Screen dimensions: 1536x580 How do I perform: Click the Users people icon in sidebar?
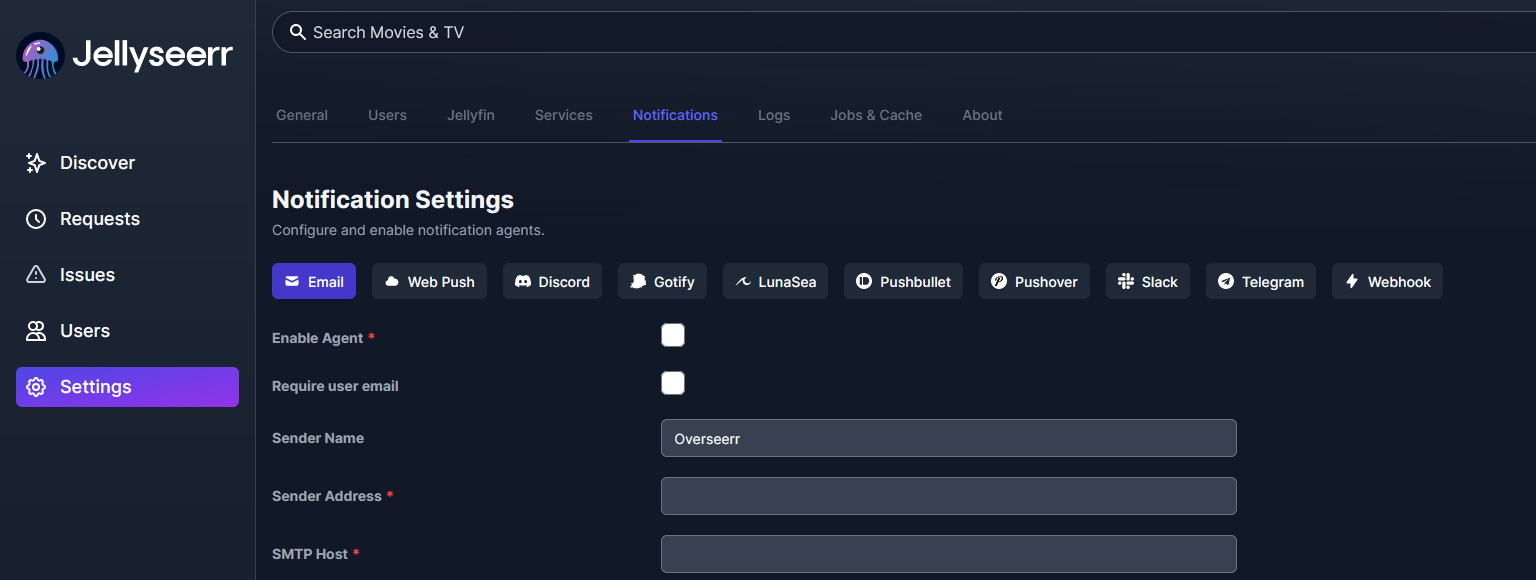click(x=36, y=331)
